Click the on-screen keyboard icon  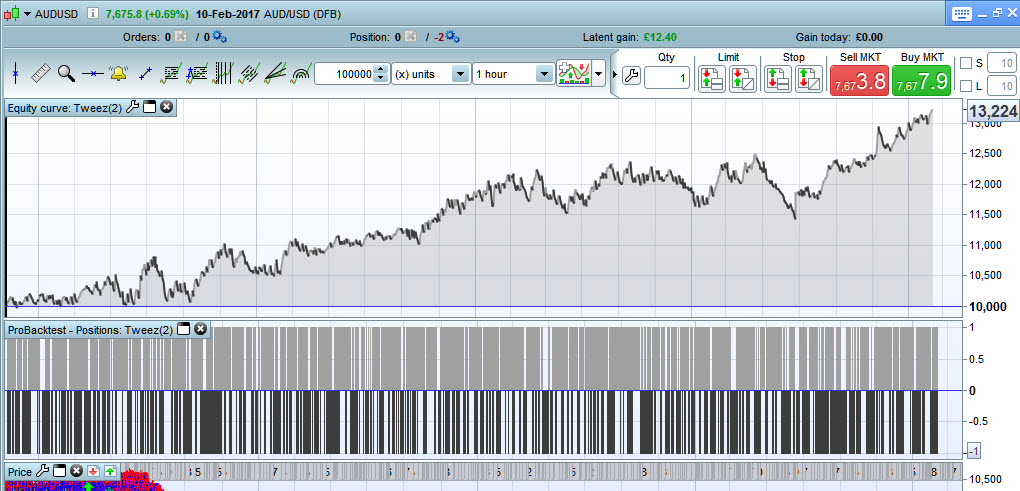click(x=962, y=13)
